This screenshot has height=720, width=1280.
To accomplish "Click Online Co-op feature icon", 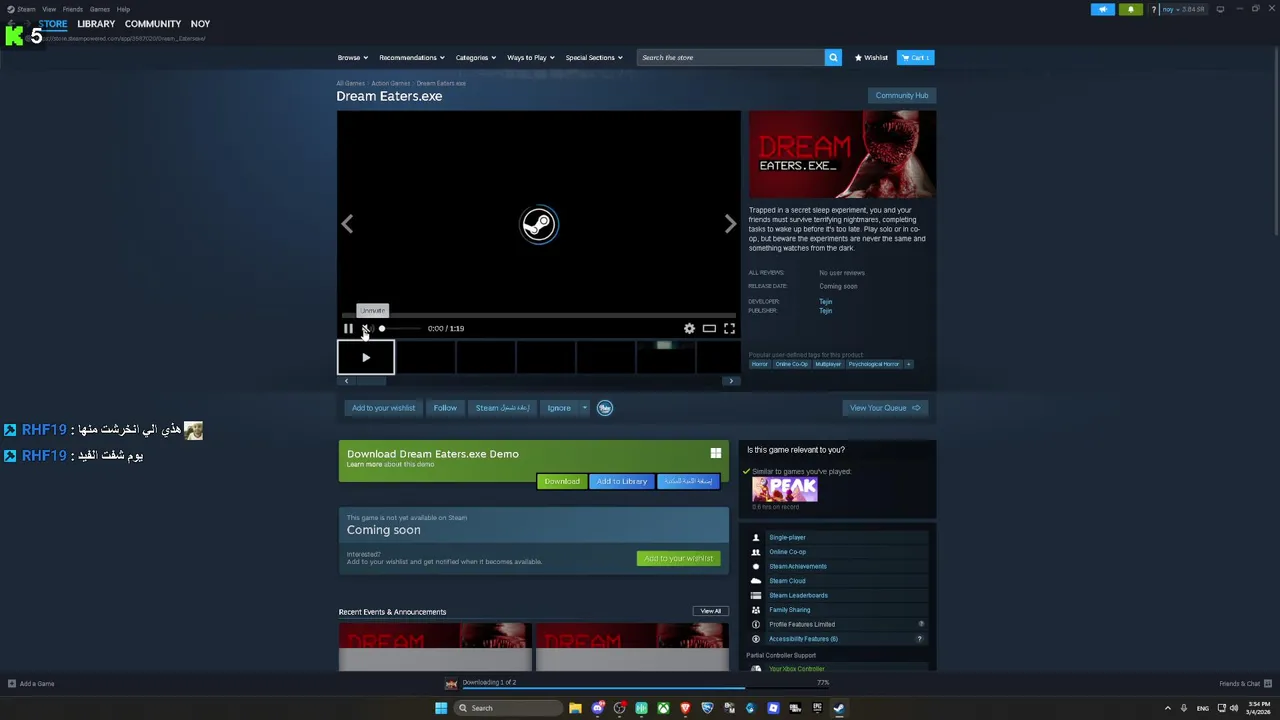I will click(756, 552).
